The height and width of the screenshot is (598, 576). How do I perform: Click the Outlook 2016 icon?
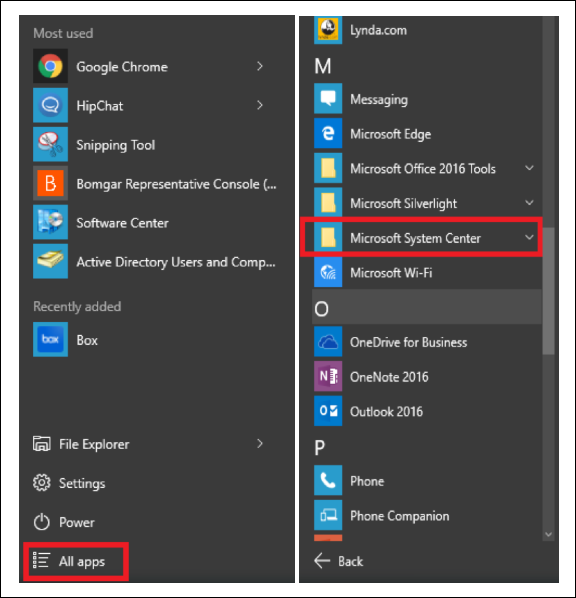coord(328,411)
